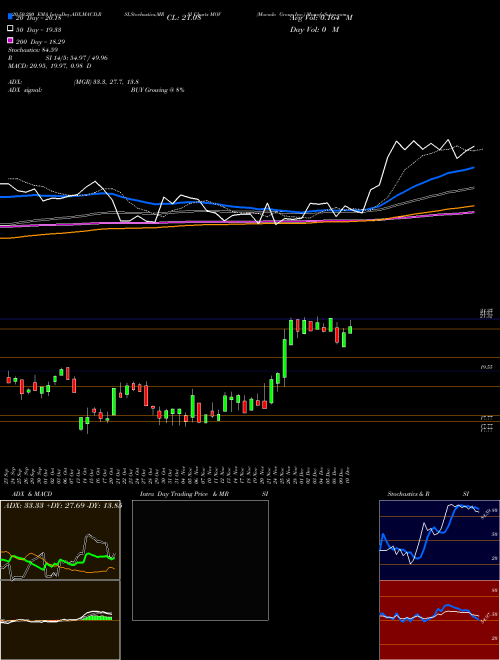Click the 'Intra Day Trading Price & MR' title
Screen dimensions: 500x660
184,494
